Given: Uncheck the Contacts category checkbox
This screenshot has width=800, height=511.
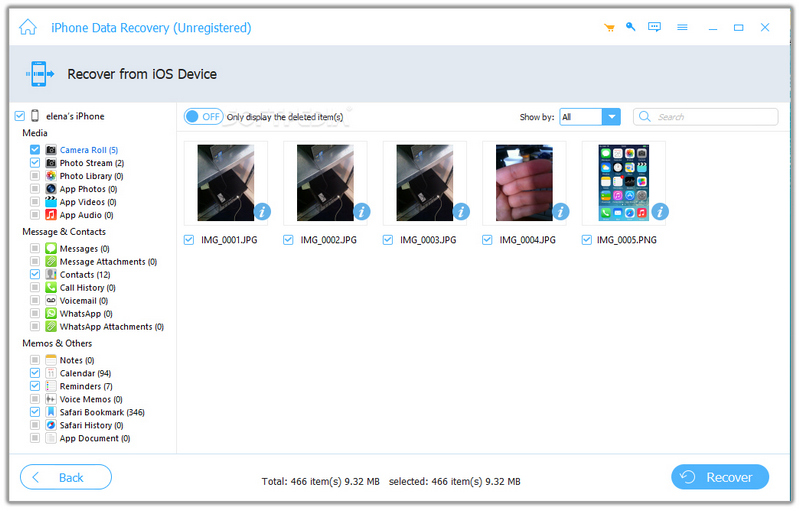Looking at the screenshot, I should pos(35,274).
